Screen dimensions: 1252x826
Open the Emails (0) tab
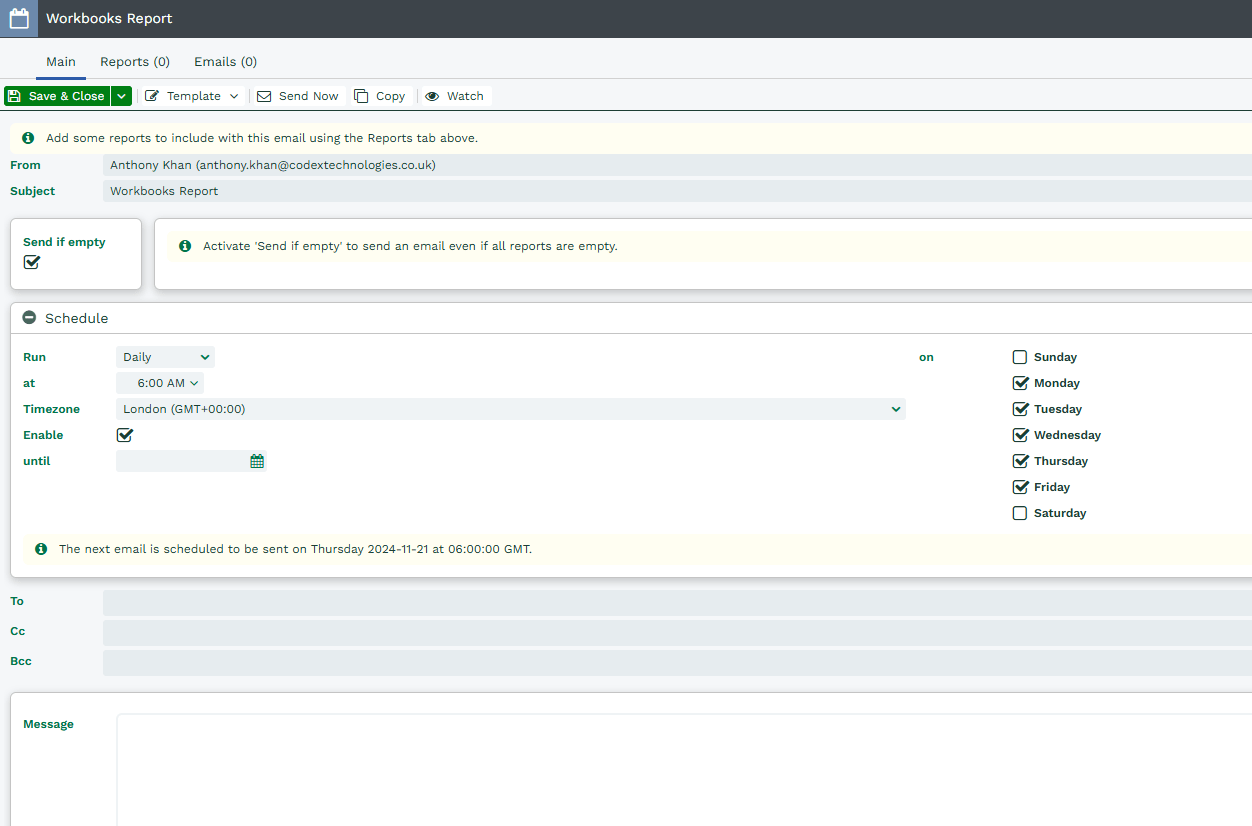pyautogui.click(x=226, y=62)
